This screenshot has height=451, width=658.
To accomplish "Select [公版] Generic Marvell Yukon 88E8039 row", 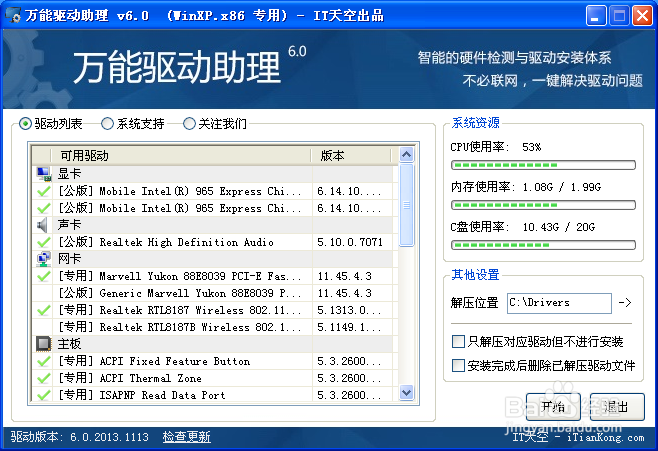I will 213,293.
